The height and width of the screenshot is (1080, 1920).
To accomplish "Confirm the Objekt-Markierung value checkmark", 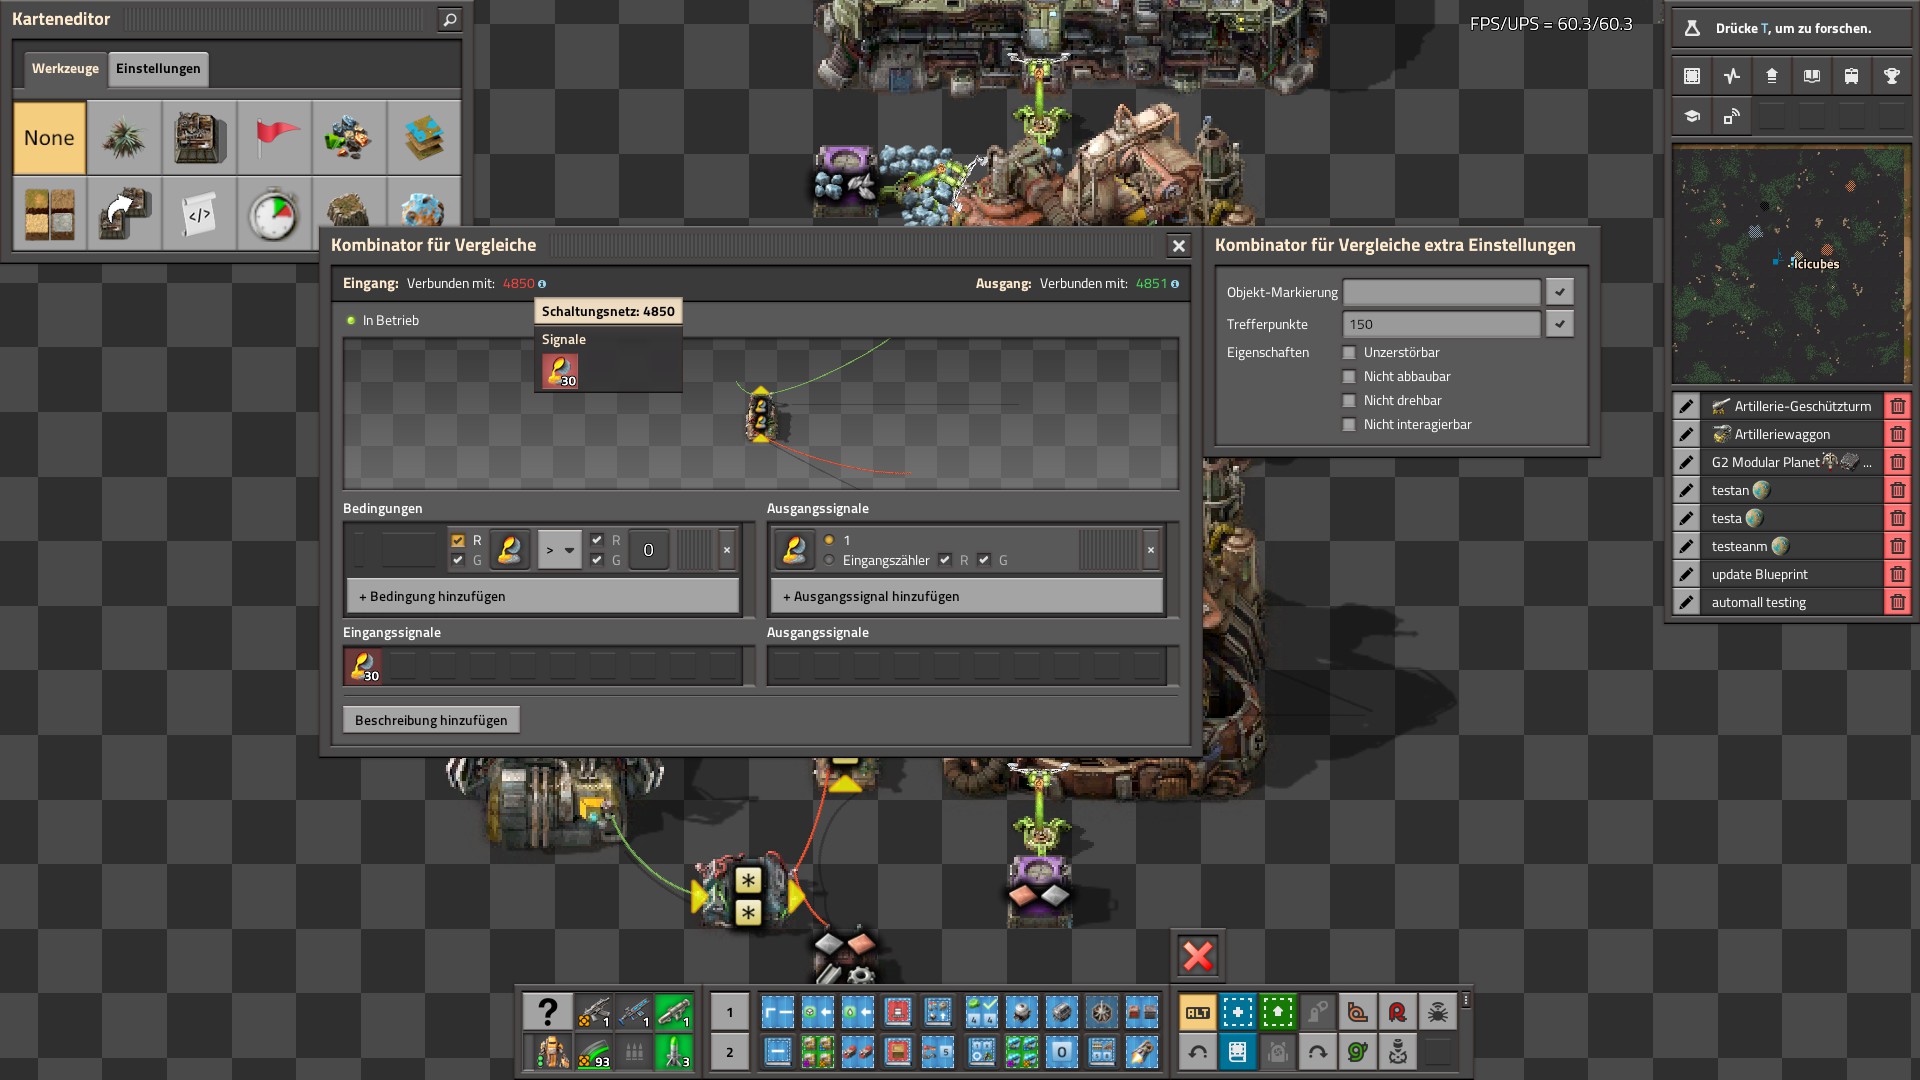I will pyautogui.click(x=1559, y=292).
